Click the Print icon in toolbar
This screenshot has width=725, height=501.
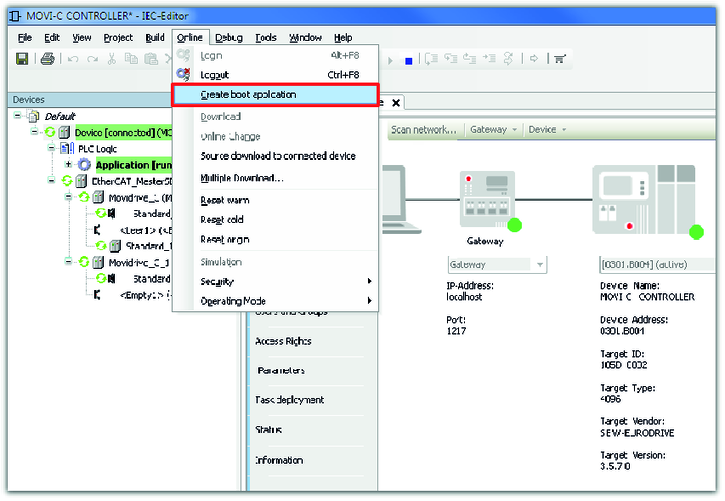pos(47,59)
